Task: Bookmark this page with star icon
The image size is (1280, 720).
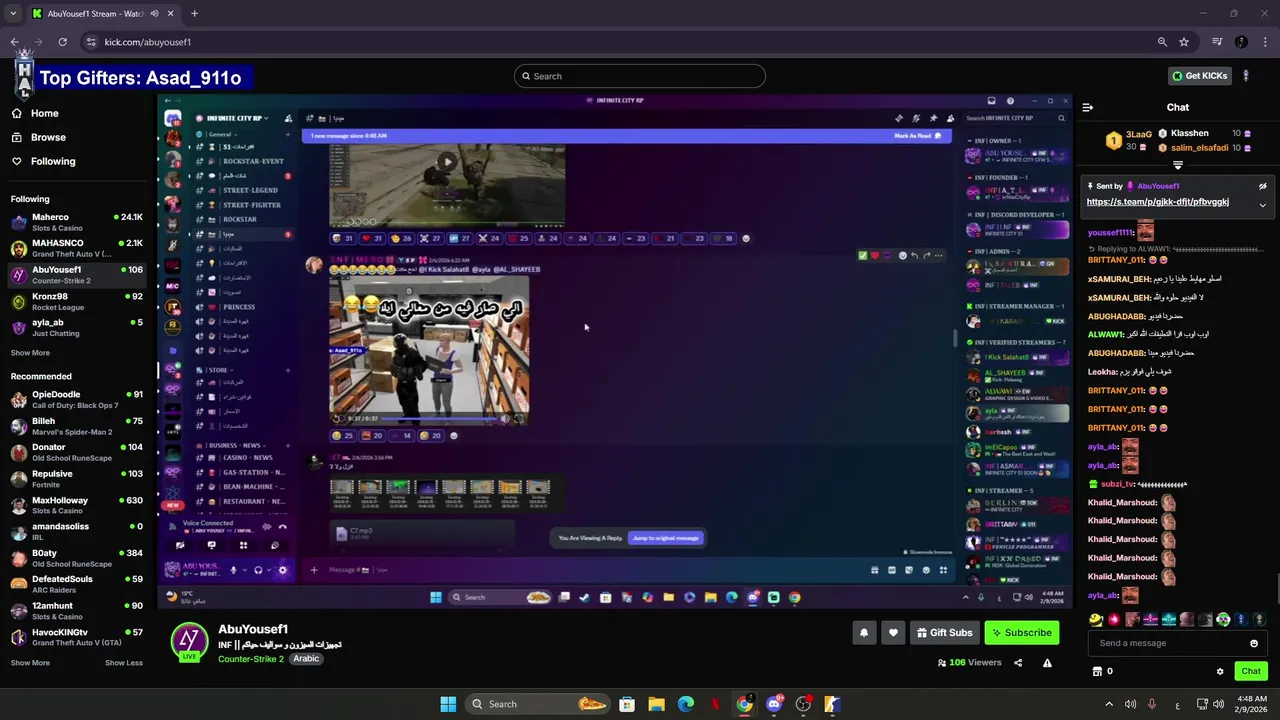Action: [1184, 42]
